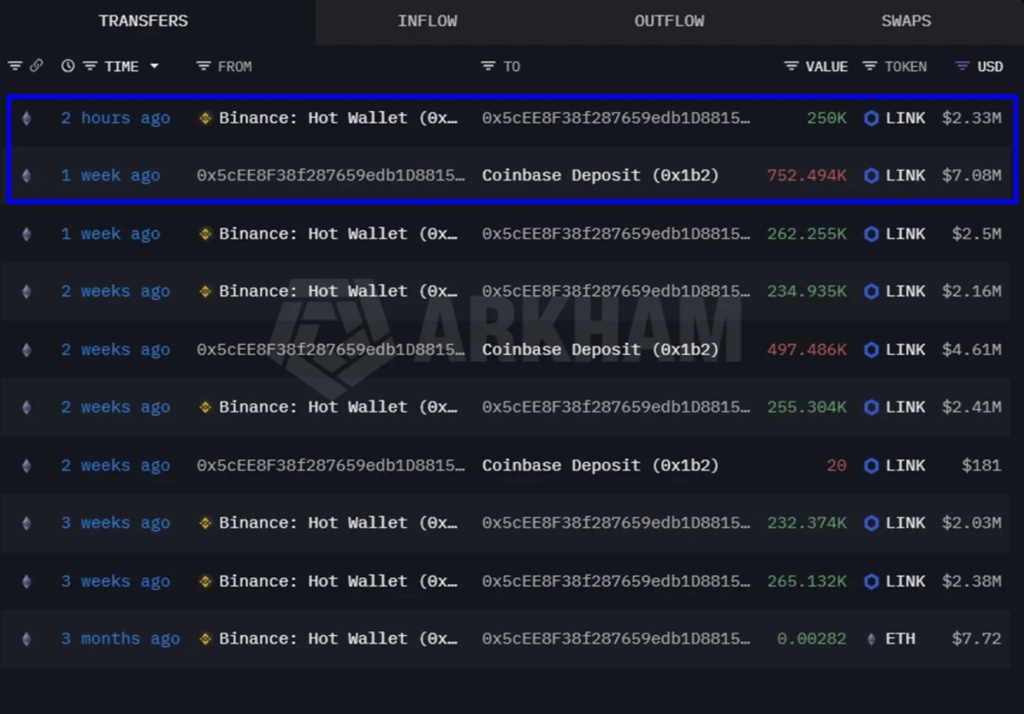Click LINK token icon on $4.61M row

871,350
